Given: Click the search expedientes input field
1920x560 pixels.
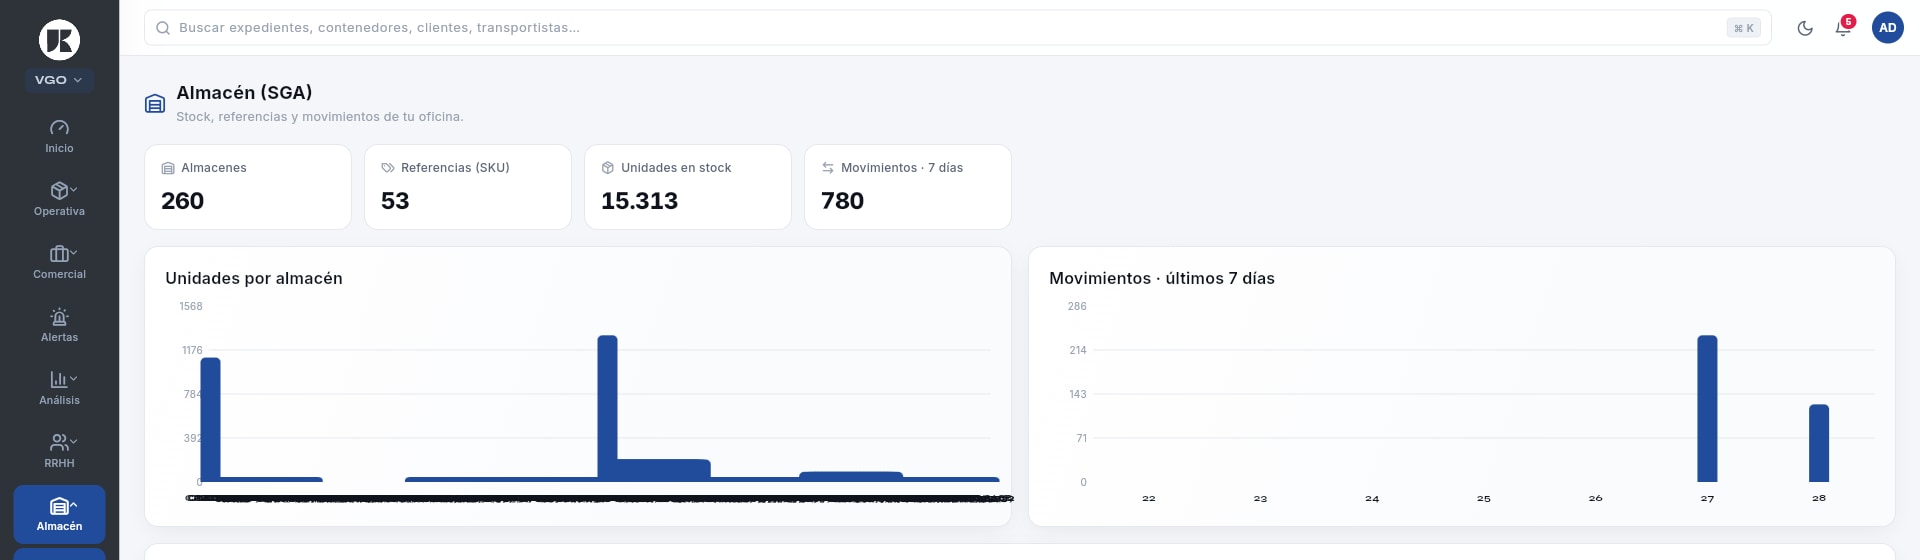Looking at the screenshot, I should (957, 28).
